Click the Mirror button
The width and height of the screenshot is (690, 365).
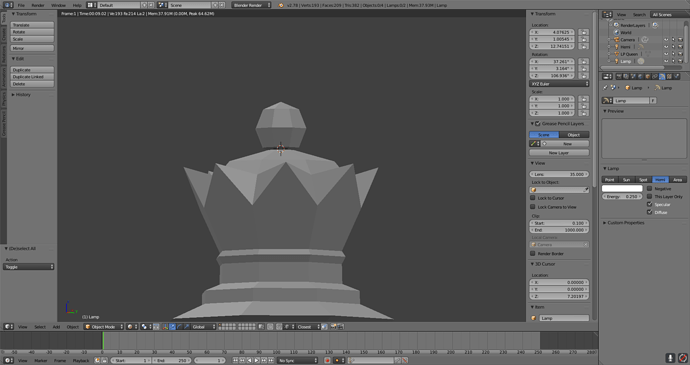(32, 48)
